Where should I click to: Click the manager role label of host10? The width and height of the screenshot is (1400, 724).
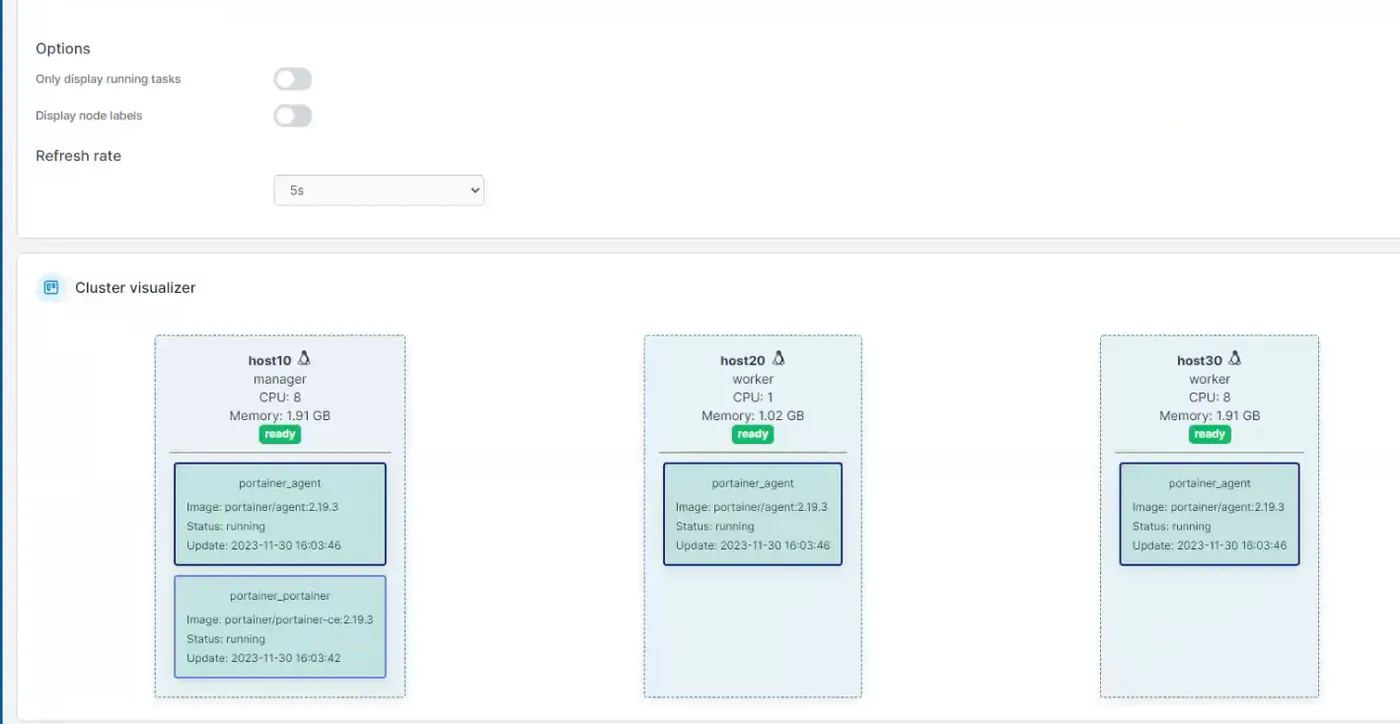[280, 380]
